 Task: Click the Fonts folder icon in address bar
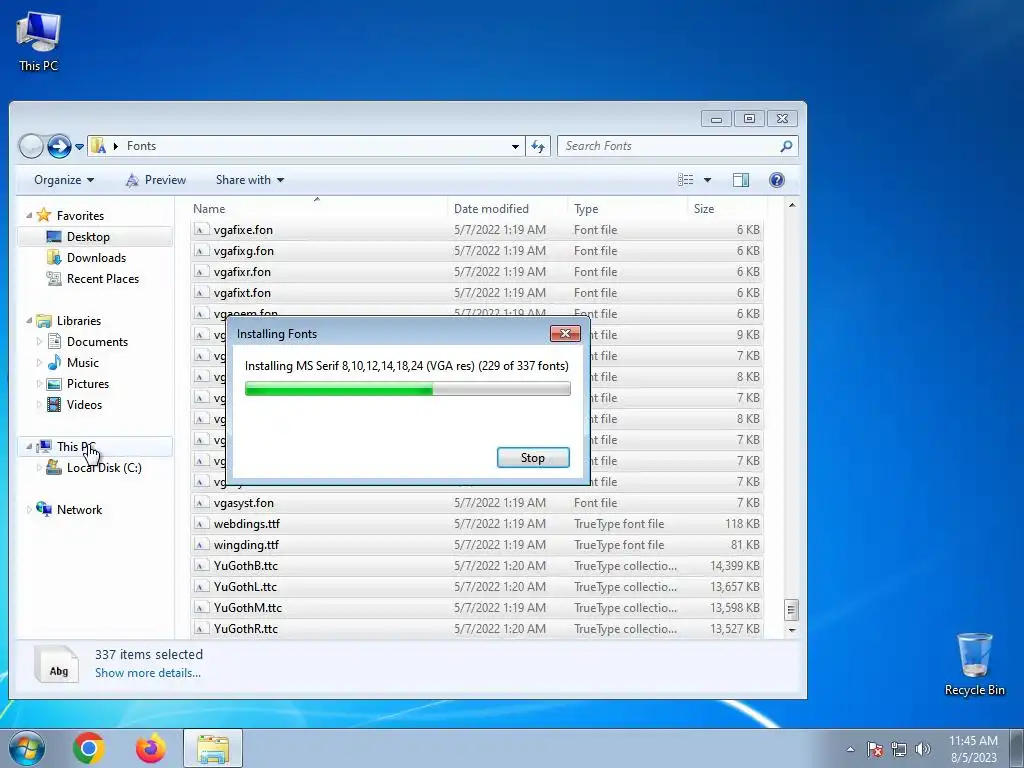98,146
